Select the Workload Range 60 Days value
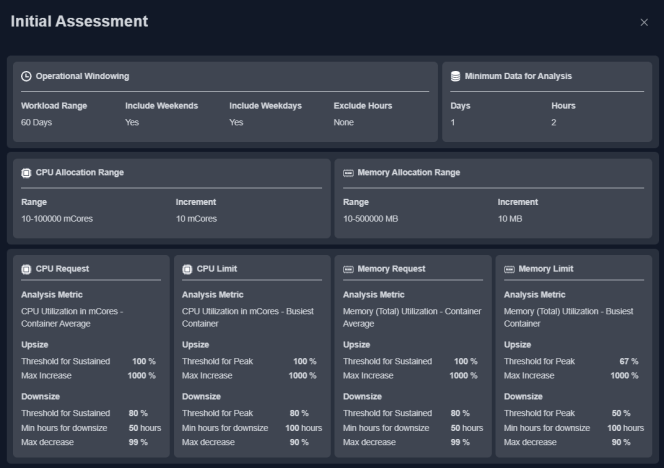 pos(36,122)
